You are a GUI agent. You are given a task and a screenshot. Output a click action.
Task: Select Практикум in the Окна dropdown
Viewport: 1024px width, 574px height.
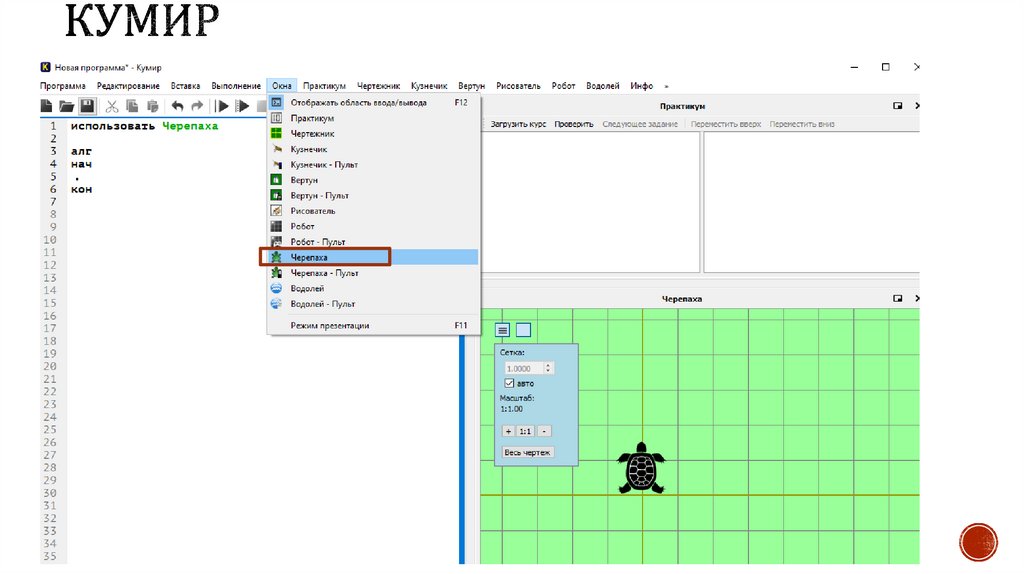(373, 118)
